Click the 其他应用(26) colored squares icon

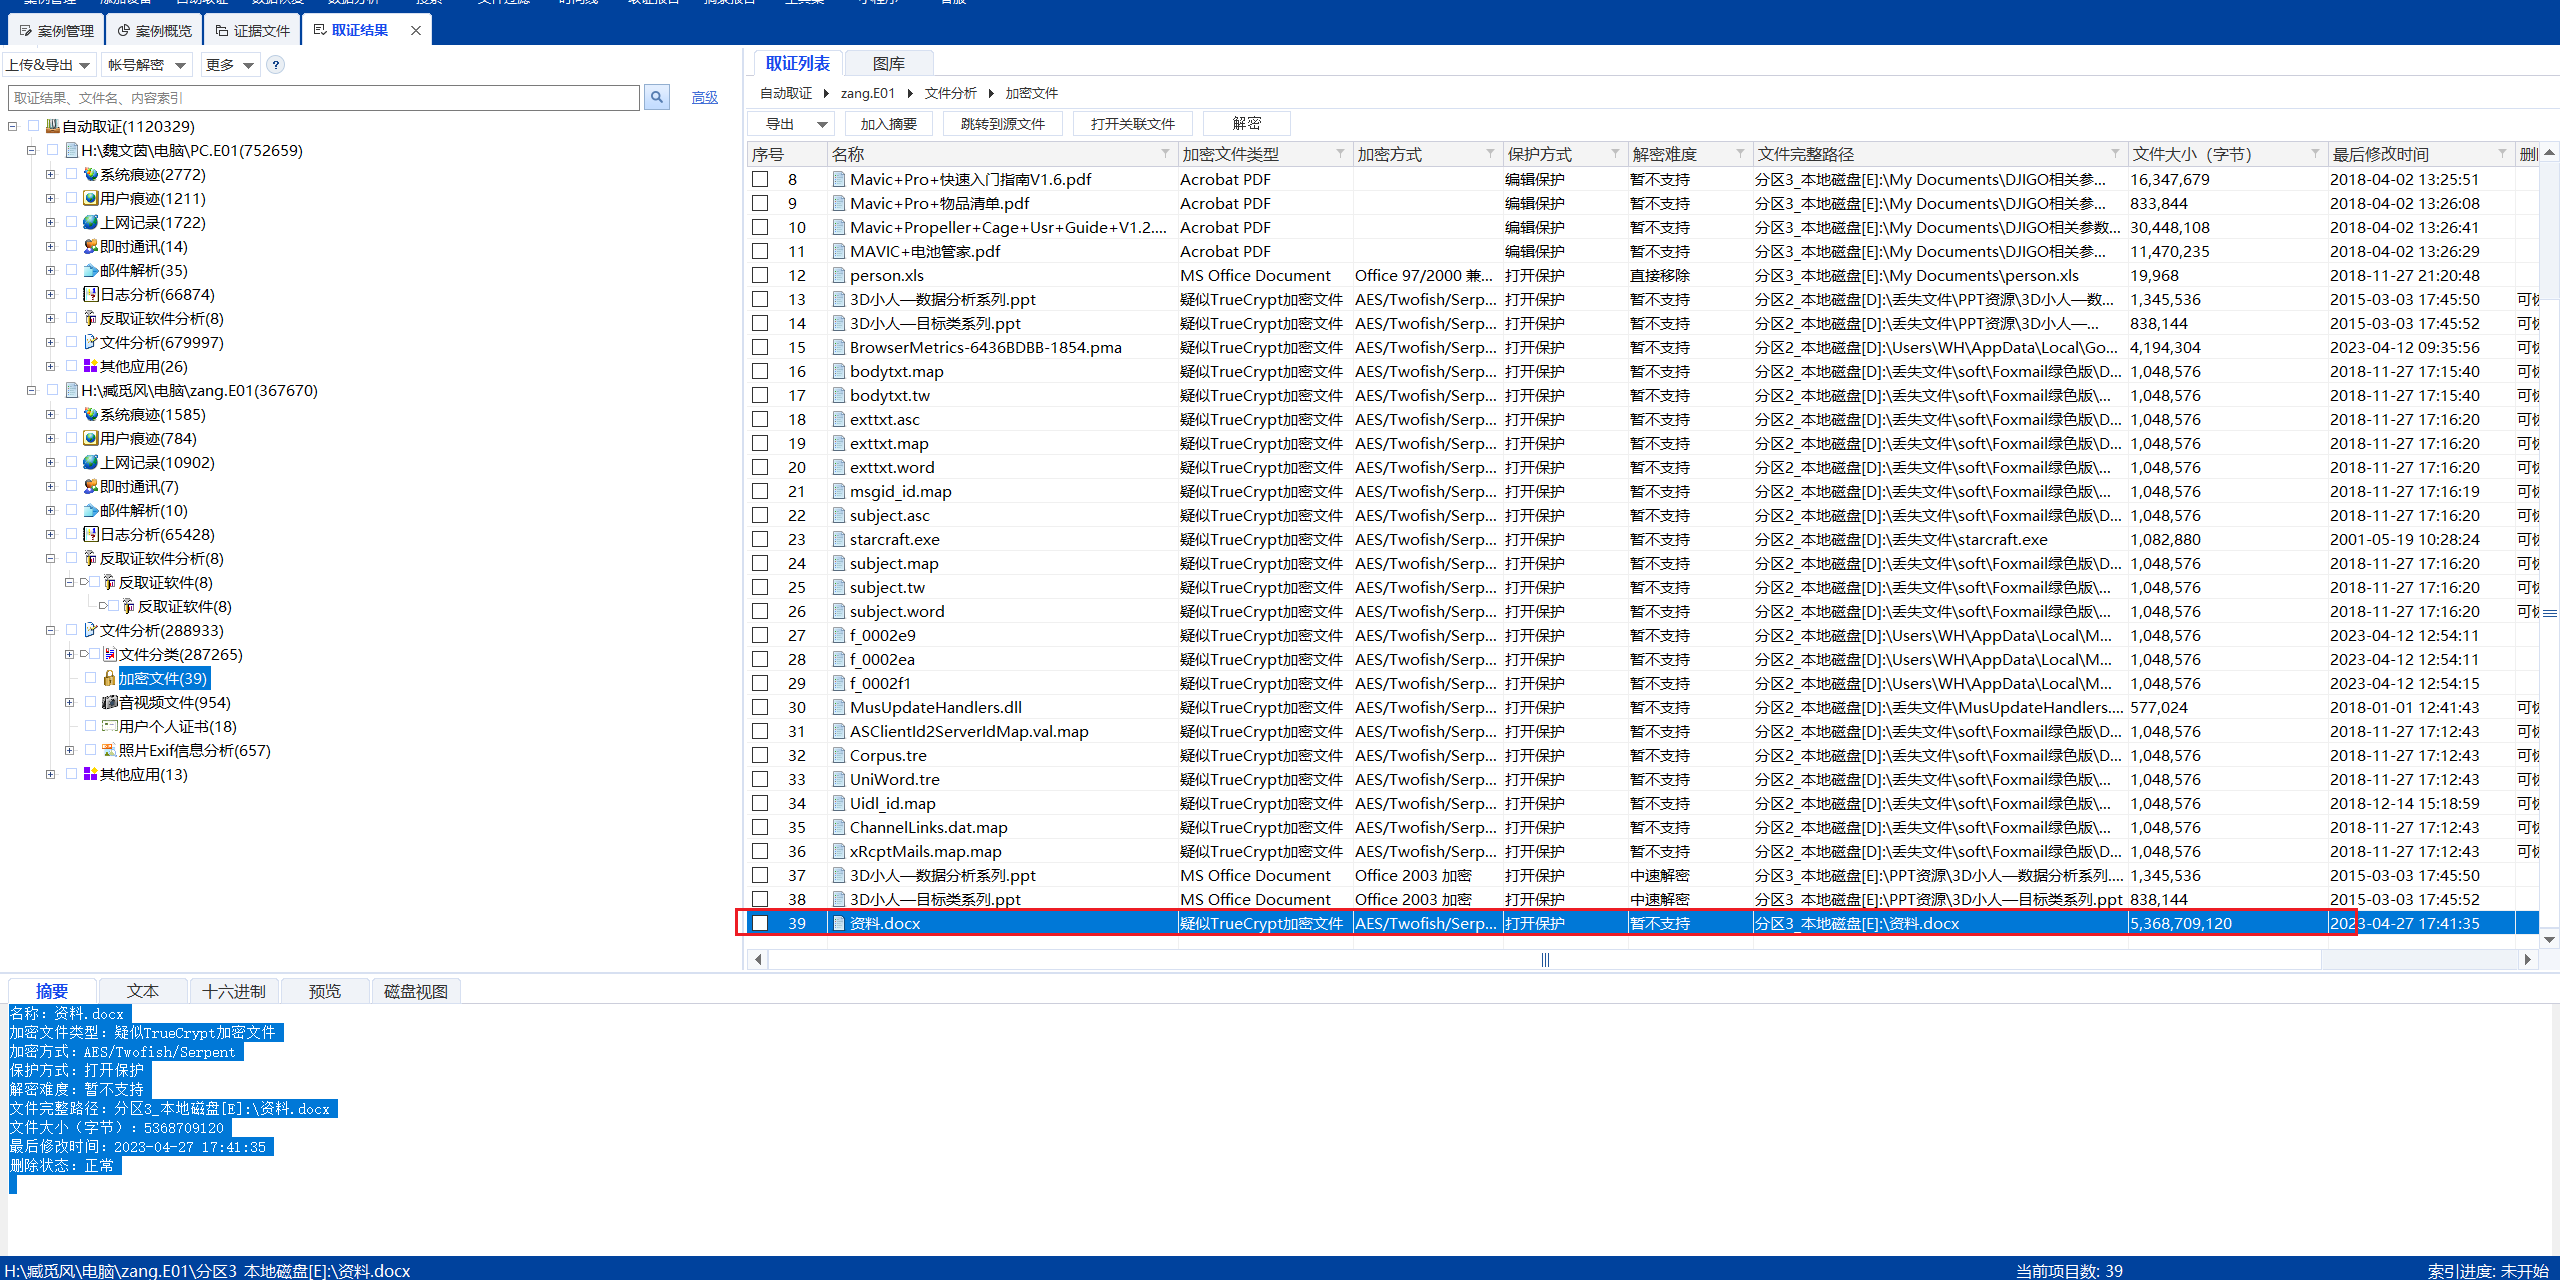[x=90, y=366]
